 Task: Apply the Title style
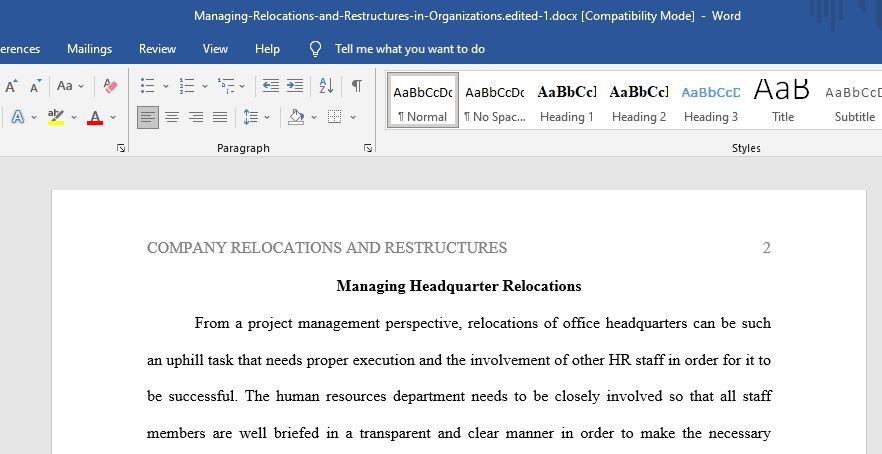tap(782, 100)
